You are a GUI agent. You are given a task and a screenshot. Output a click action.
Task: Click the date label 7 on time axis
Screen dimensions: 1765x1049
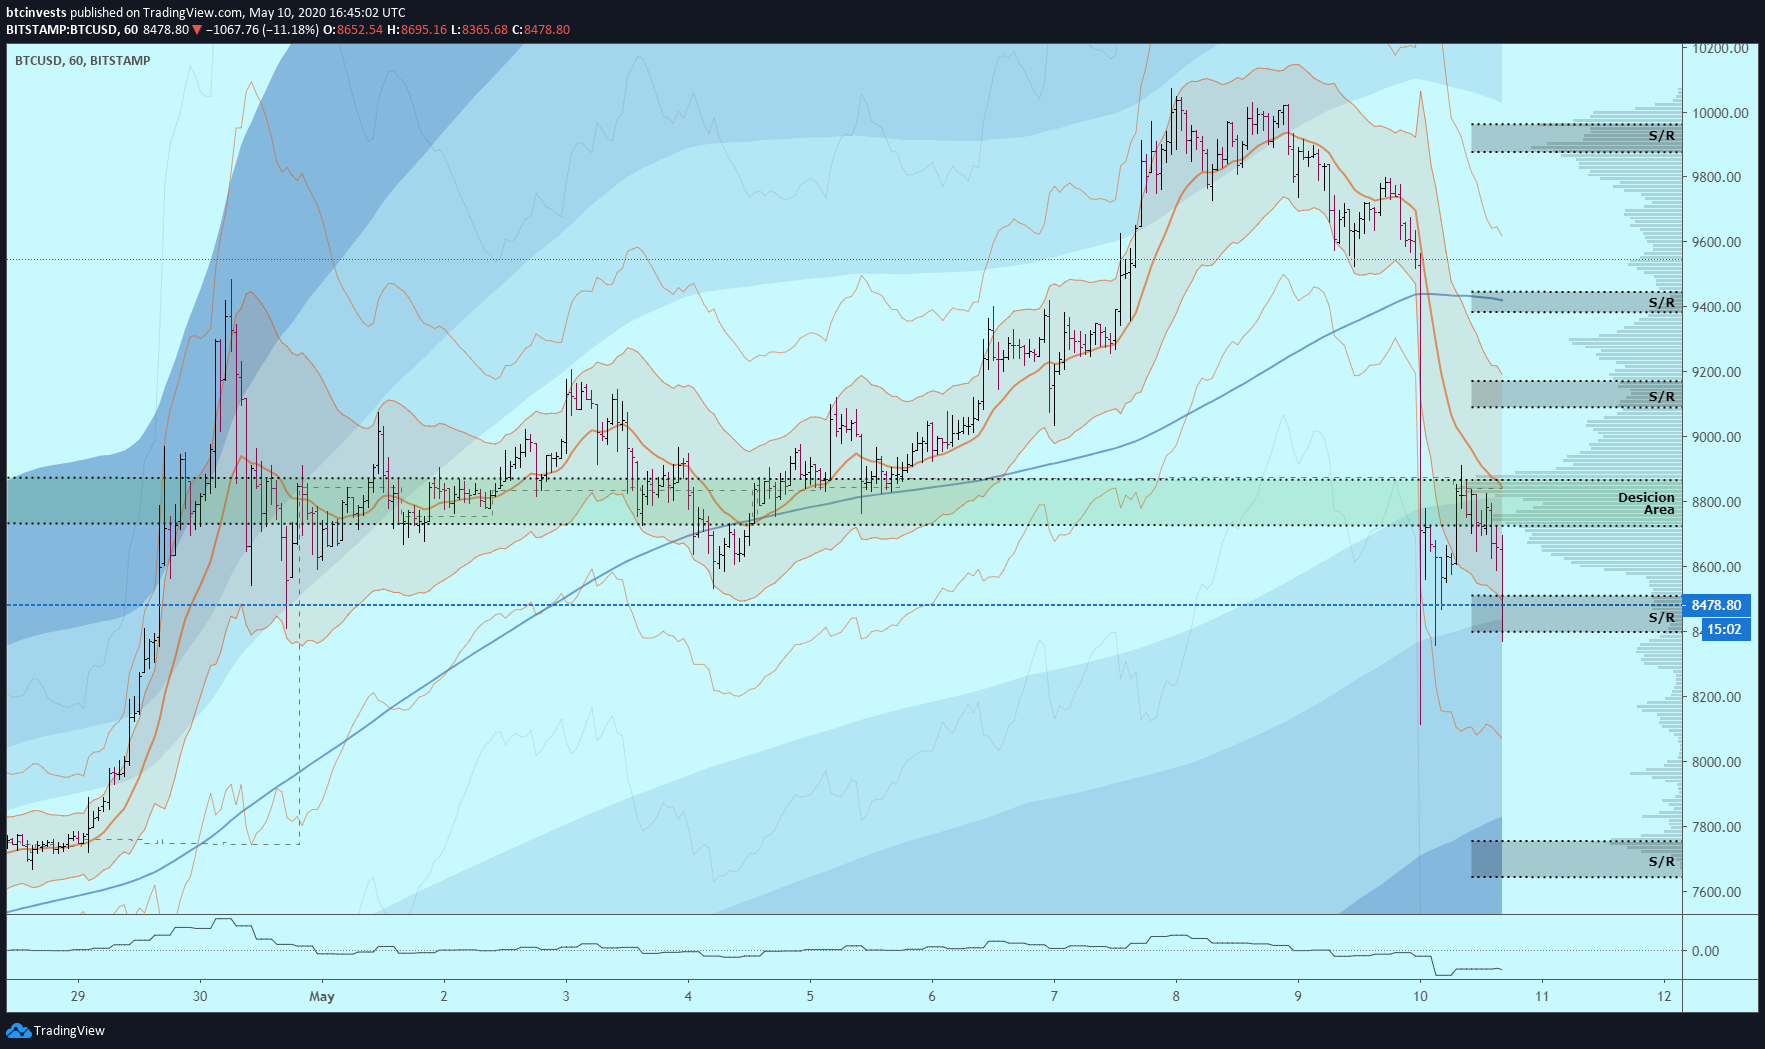1054,996
